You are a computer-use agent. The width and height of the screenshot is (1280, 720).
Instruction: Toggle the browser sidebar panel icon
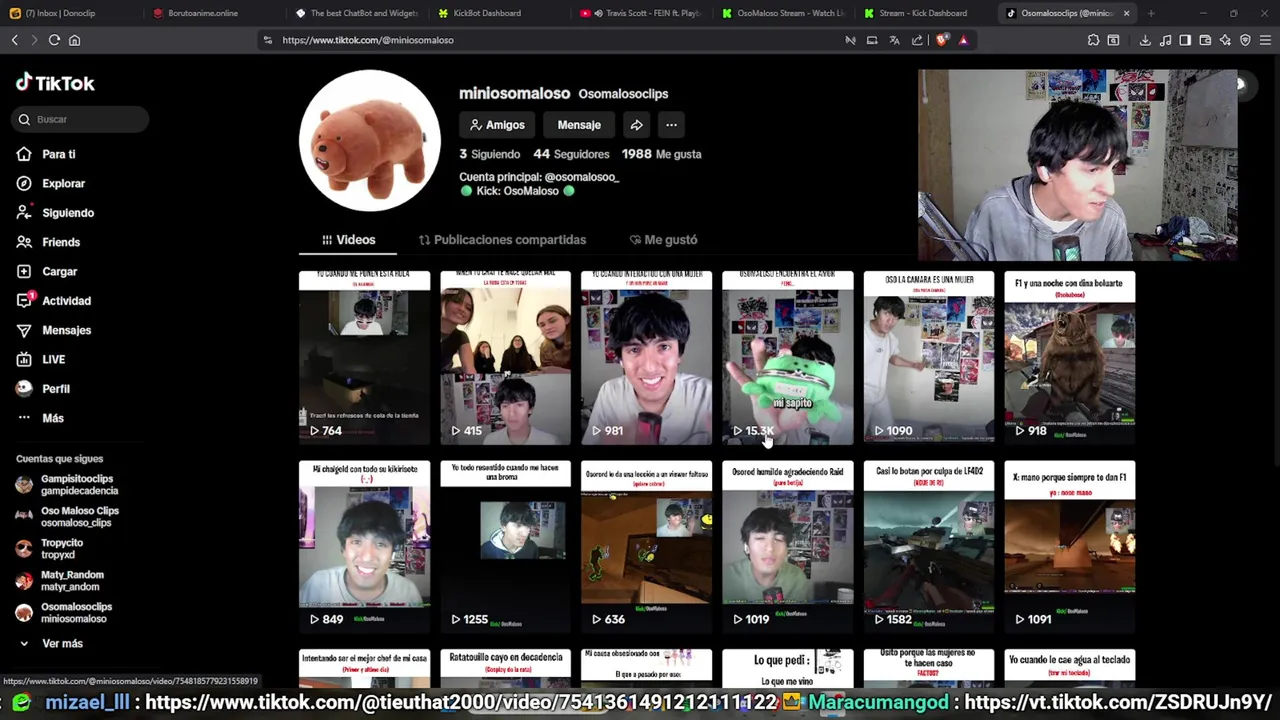1185,40
